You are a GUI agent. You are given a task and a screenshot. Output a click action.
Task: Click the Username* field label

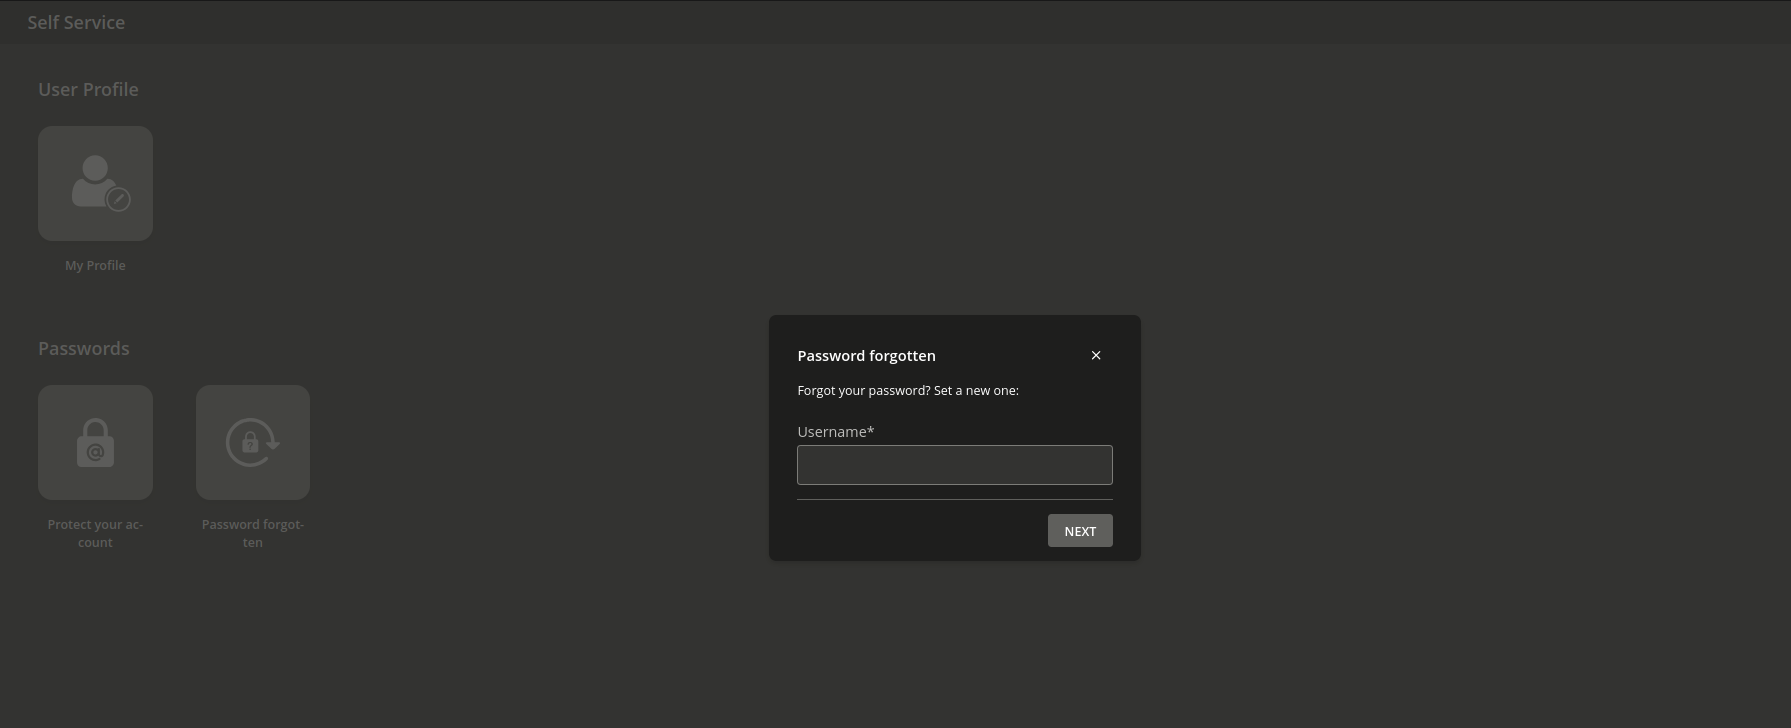click(x=835, y=431)
